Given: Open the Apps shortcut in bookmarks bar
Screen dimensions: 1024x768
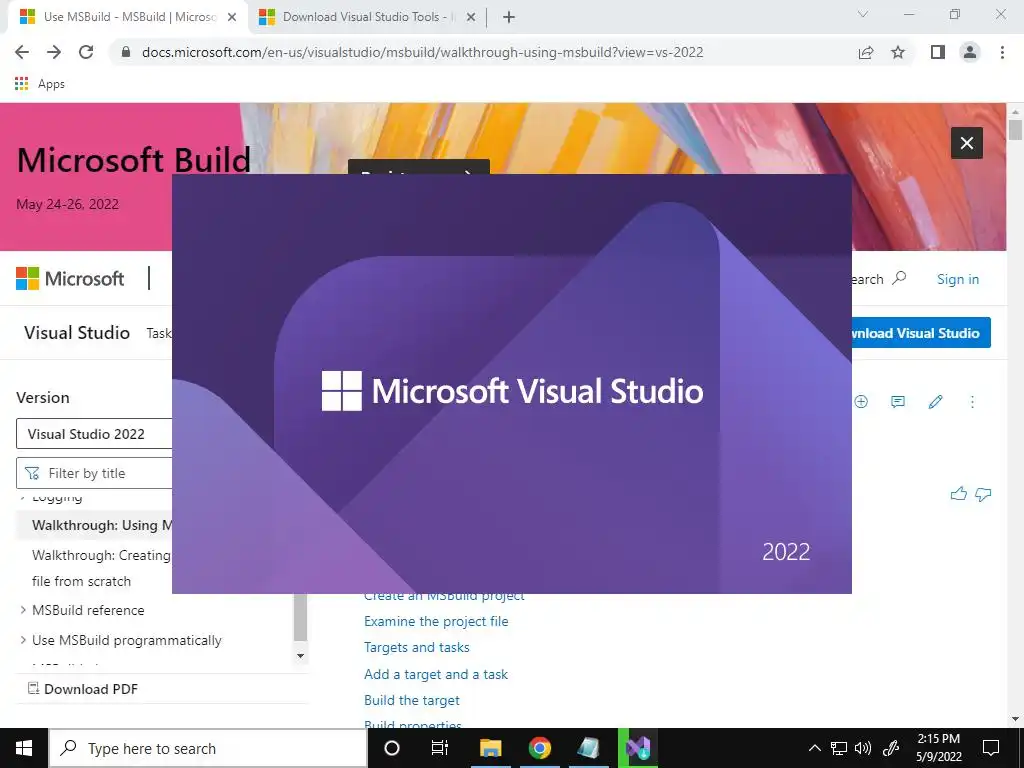Looking at the screenshot, I should 39,84.
